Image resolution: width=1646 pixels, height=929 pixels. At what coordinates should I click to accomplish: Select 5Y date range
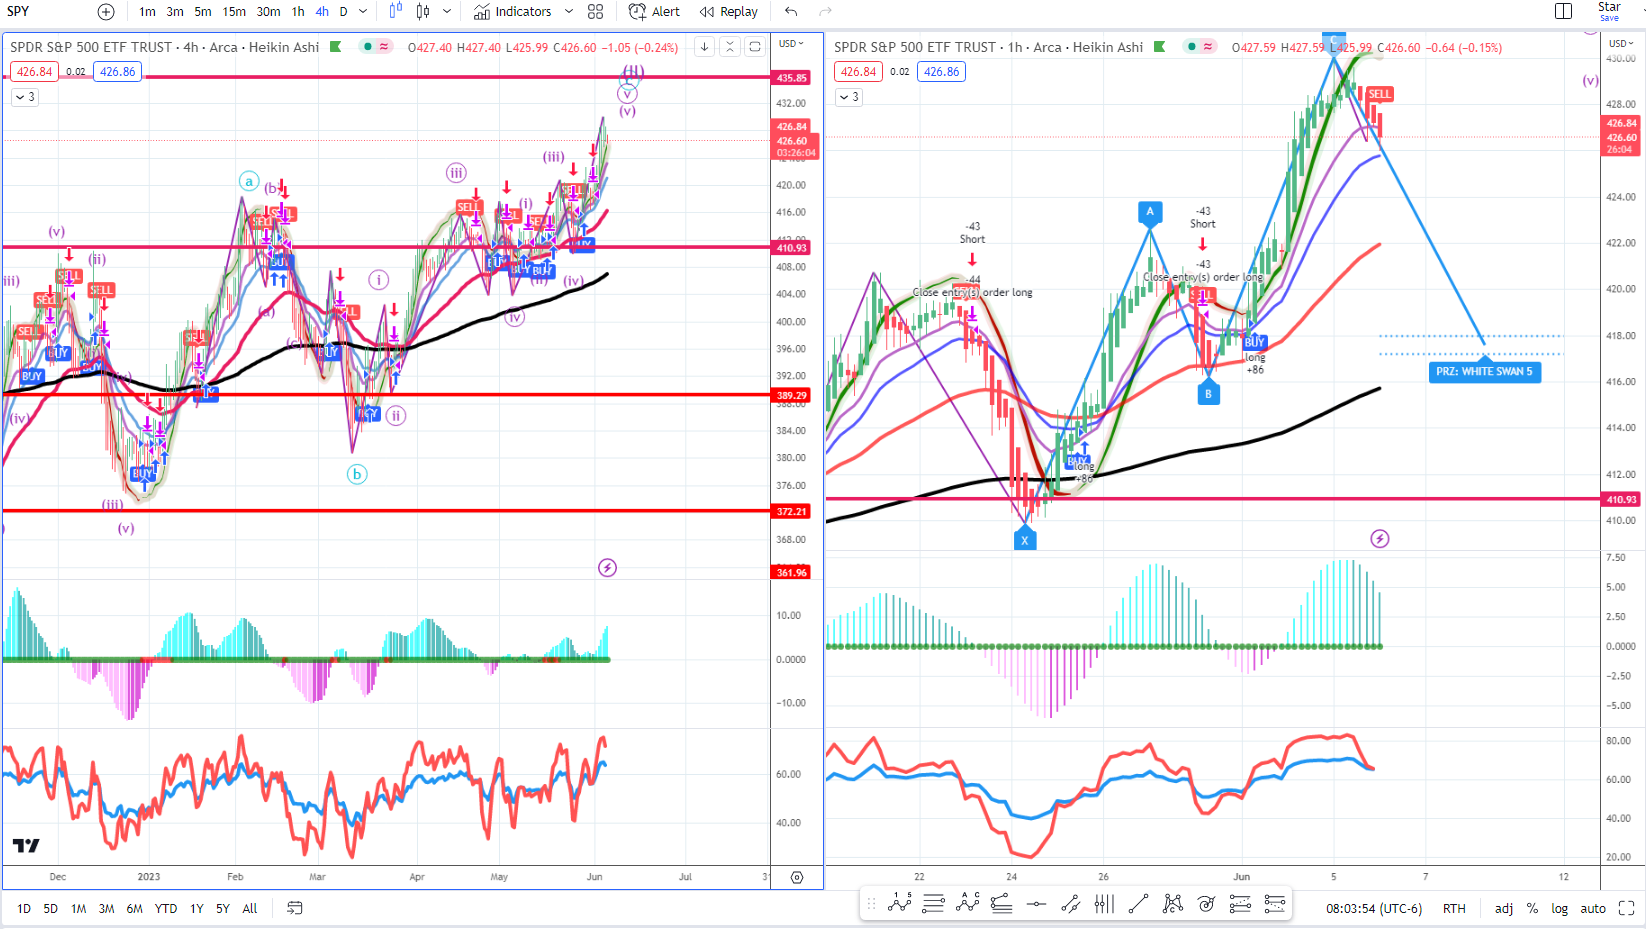(x=222, y=909)
